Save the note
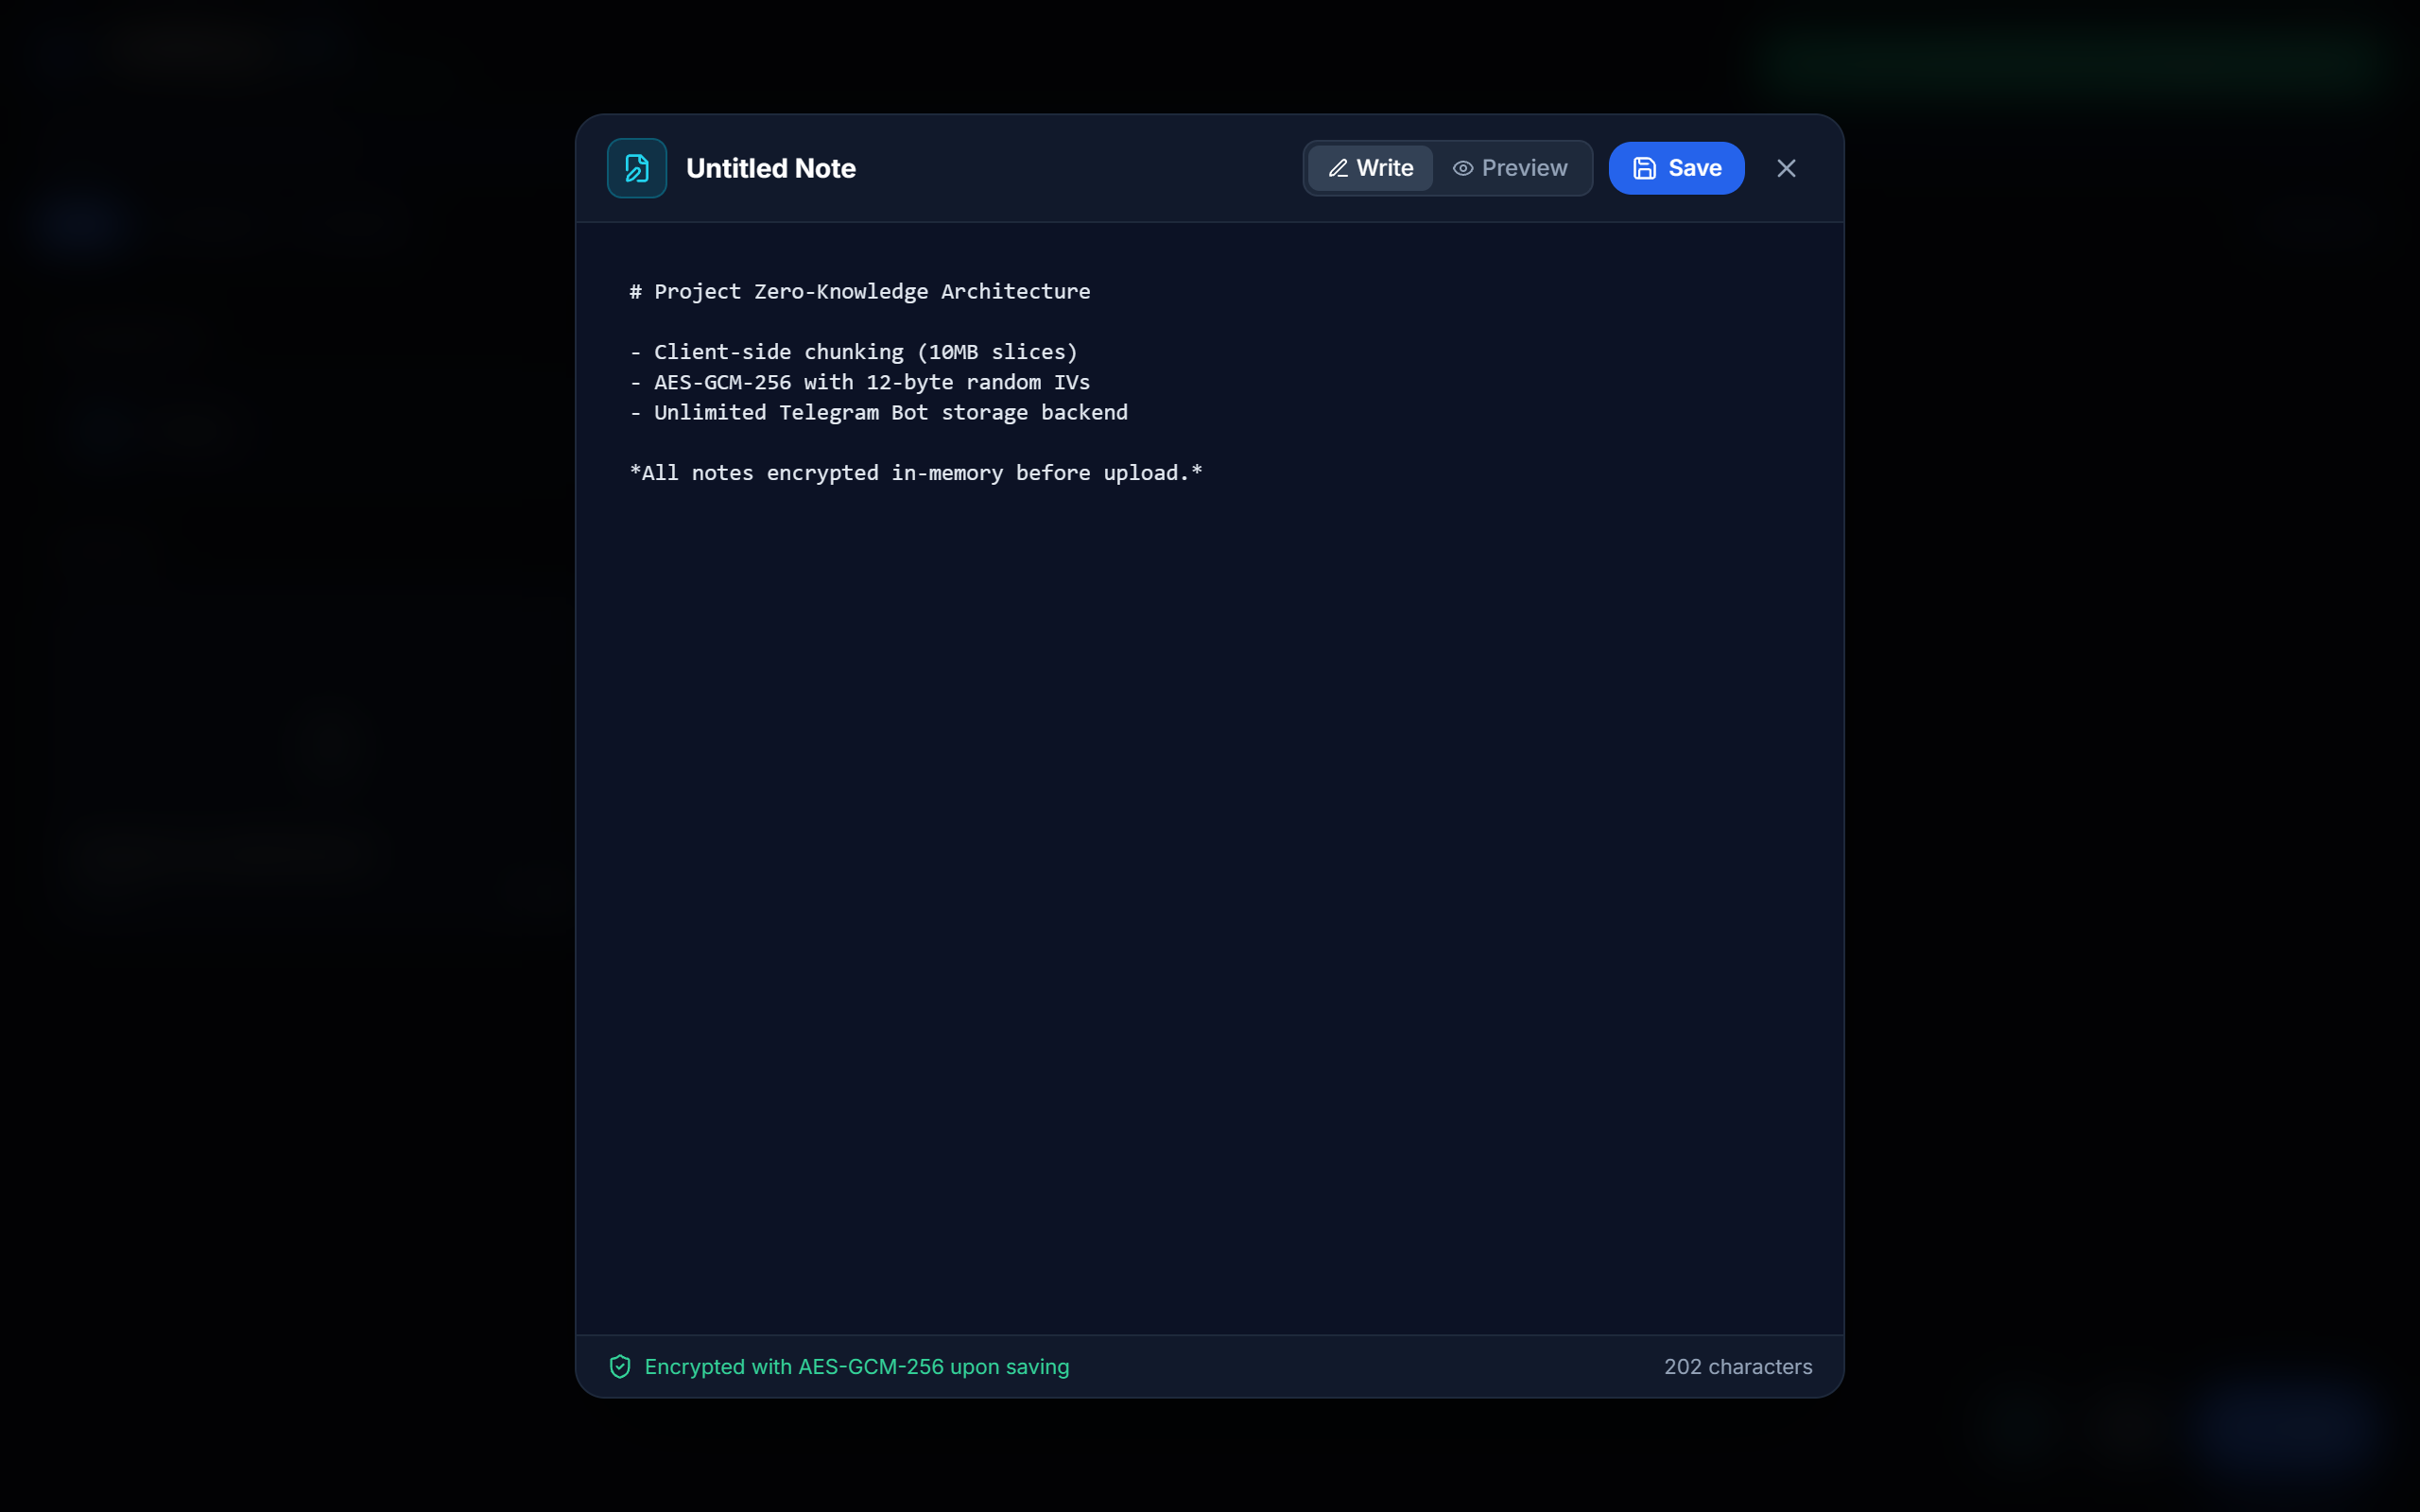This screenshot has height=1512, width=2420. click(1676, 168)
